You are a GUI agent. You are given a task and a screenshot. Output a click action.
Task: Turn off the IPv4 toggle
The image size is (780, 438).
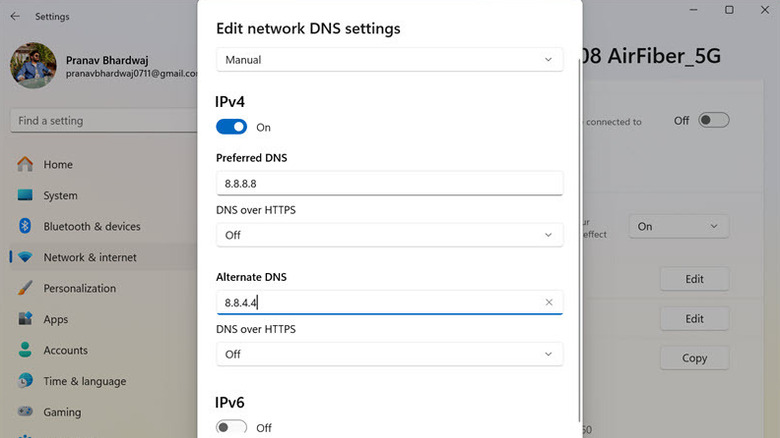point(231,127)
